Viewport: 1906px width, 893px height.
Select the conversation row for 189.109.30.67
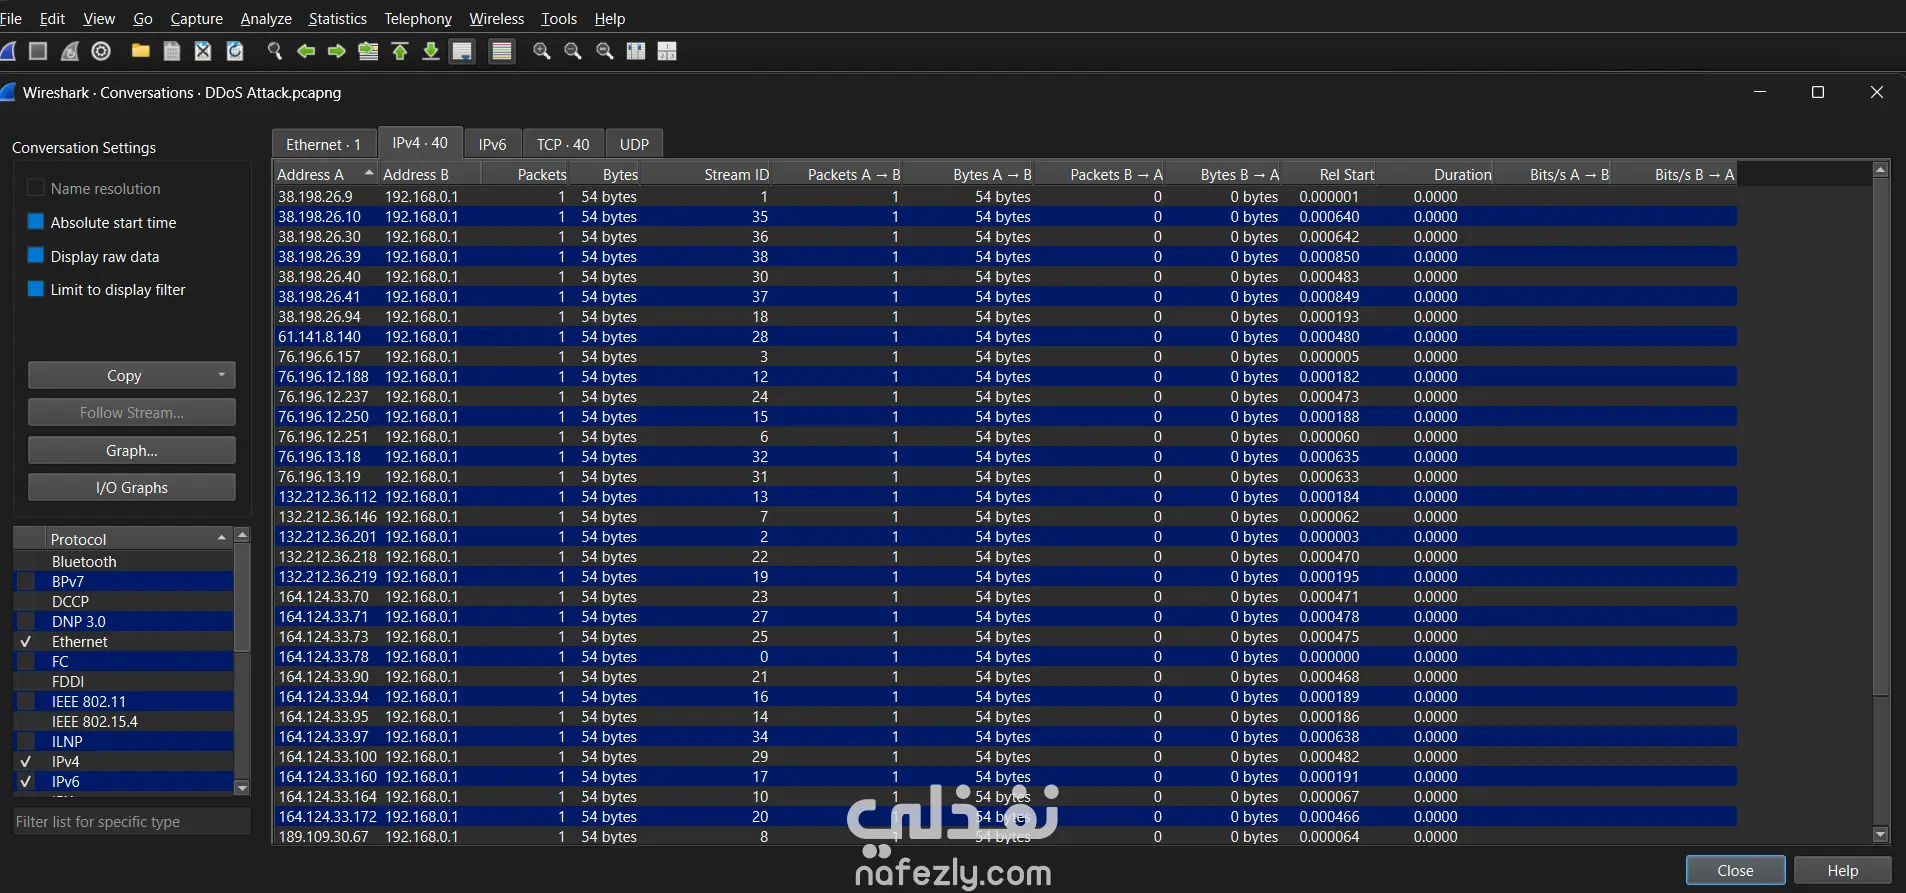point(1005,836)
